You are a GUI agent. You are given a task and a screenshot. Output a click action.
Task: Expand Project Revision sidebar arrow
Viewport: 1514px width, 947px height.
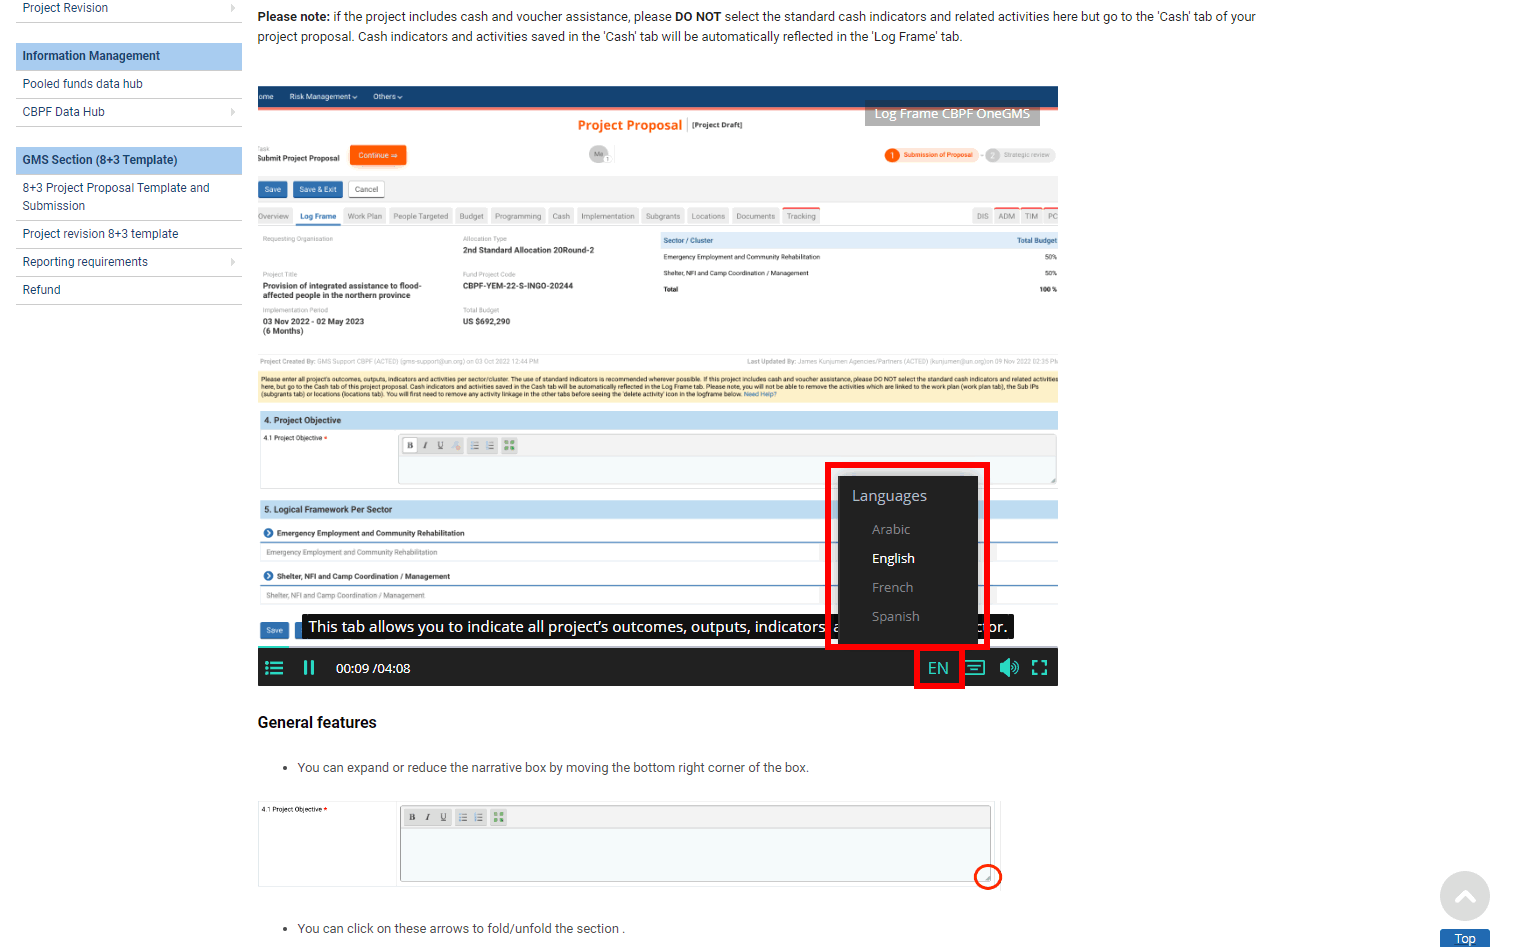click(x=233, y=8)
